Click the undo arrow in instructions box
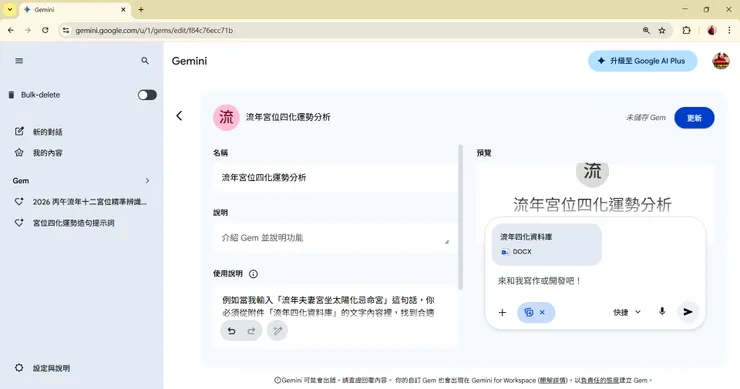 [231, 331]
